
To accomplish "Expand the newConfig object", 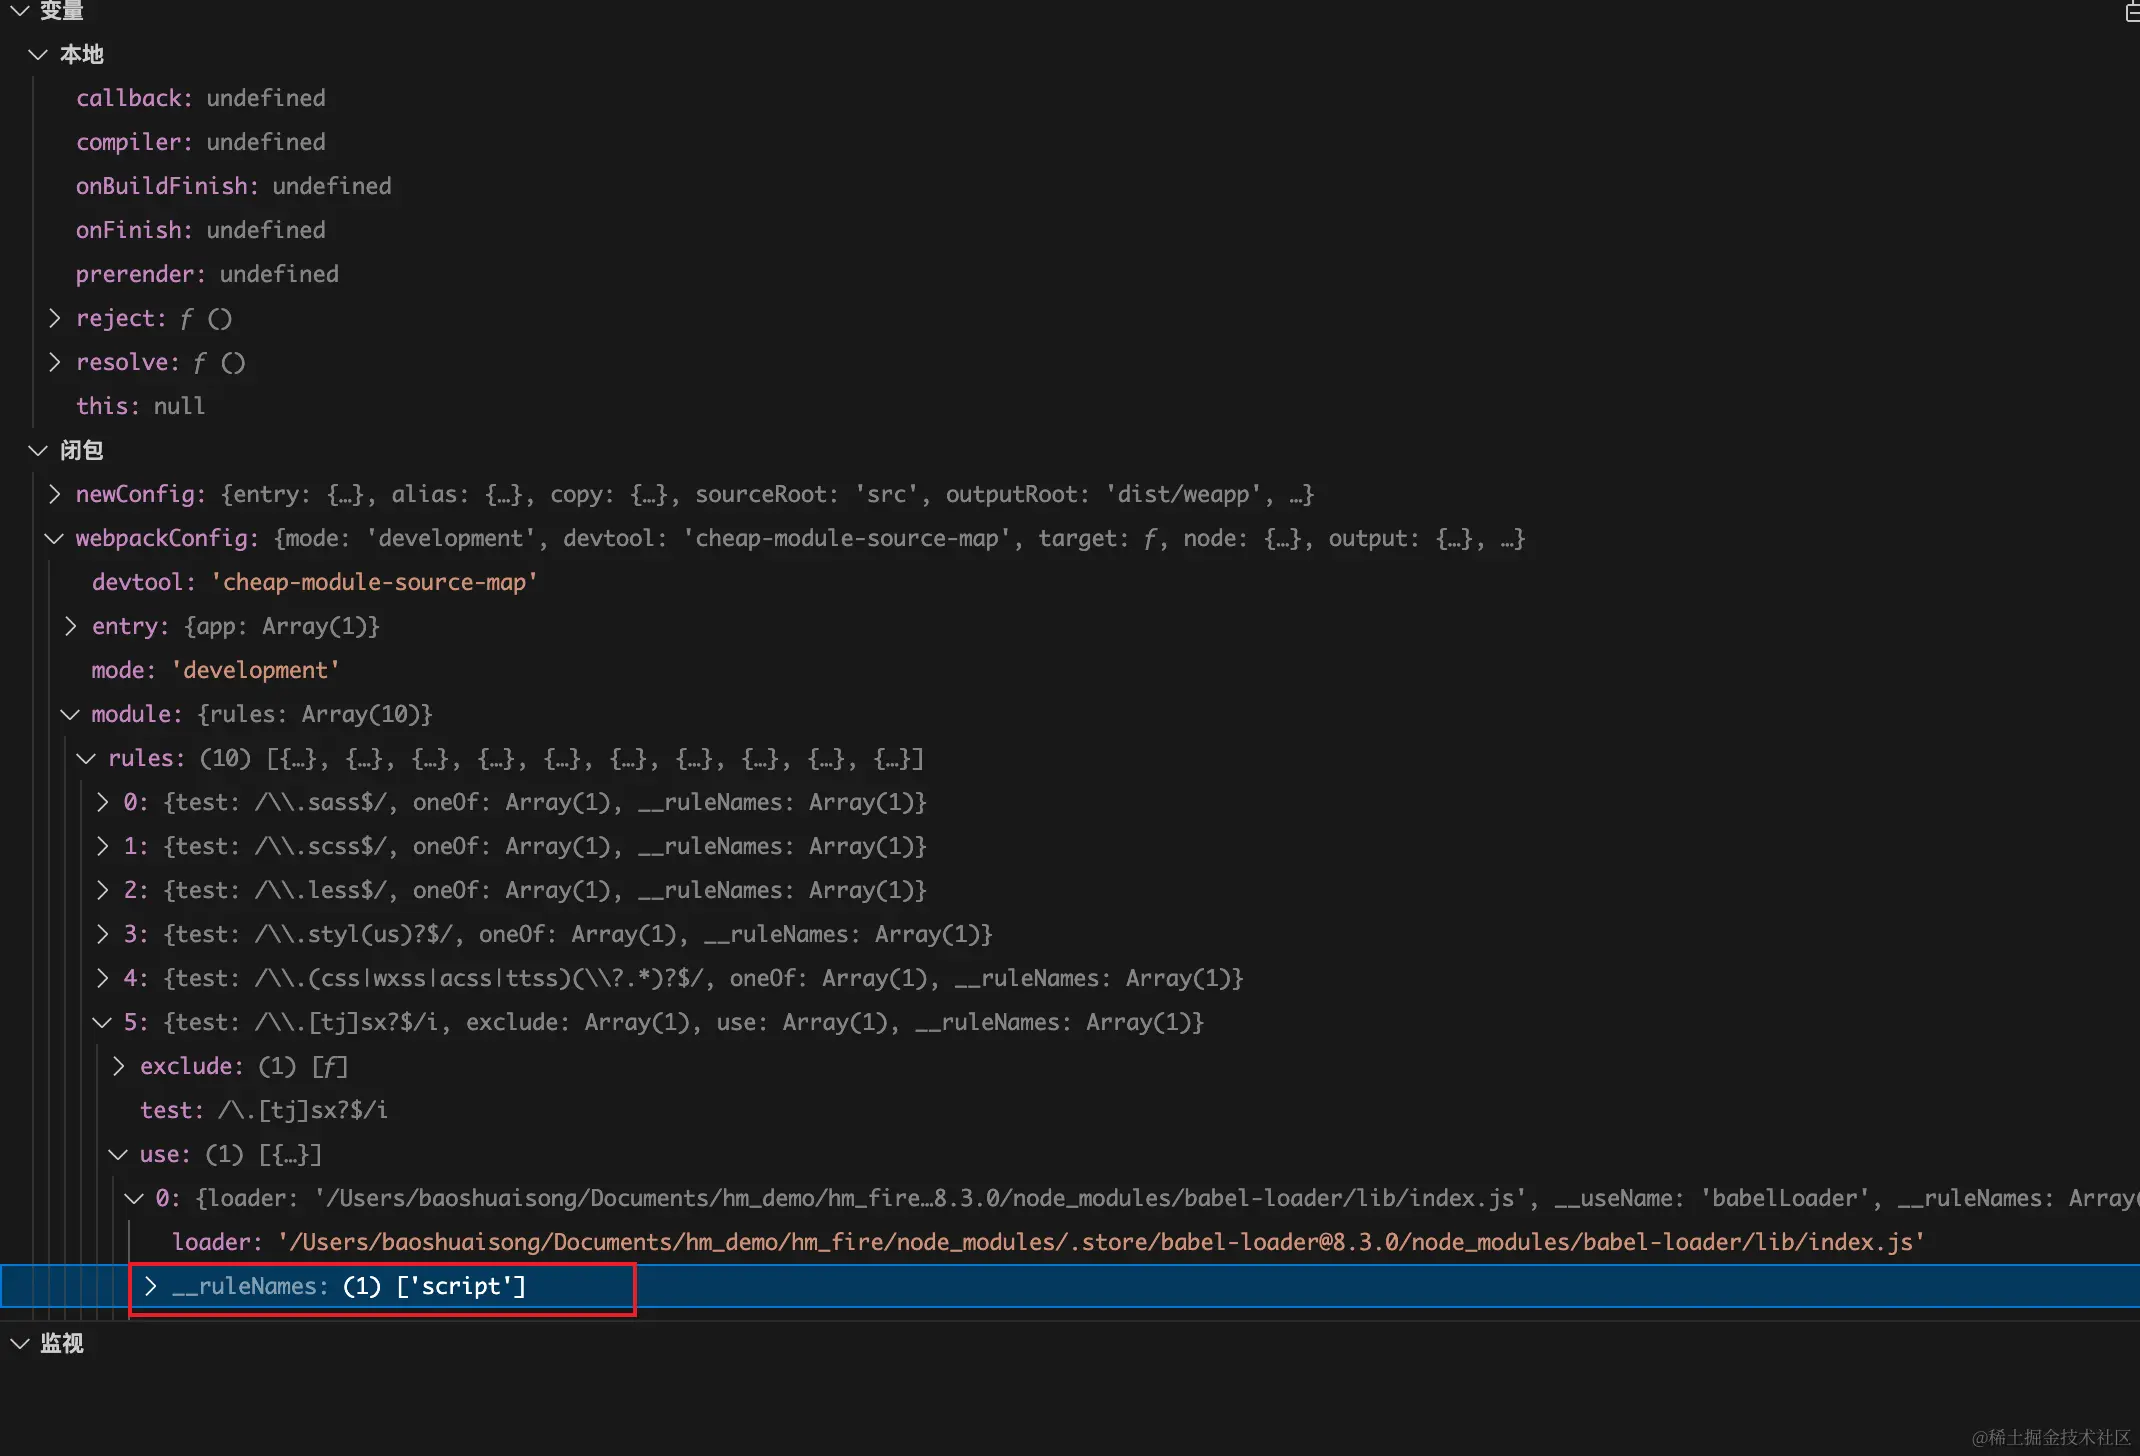I will tap(55, 495).
